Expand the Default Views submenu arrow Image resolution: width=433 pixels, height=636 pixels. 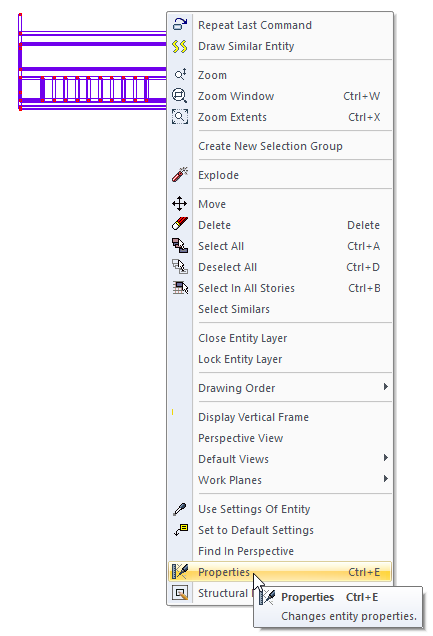tap(386, 458)
